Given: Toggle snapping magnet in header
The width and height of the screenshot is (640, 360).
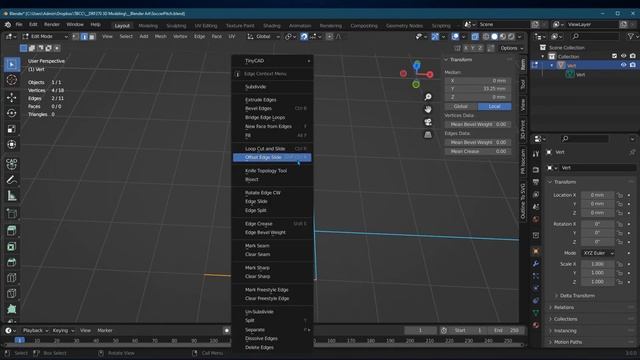Looking at the screenshot, I should point(304,36).
